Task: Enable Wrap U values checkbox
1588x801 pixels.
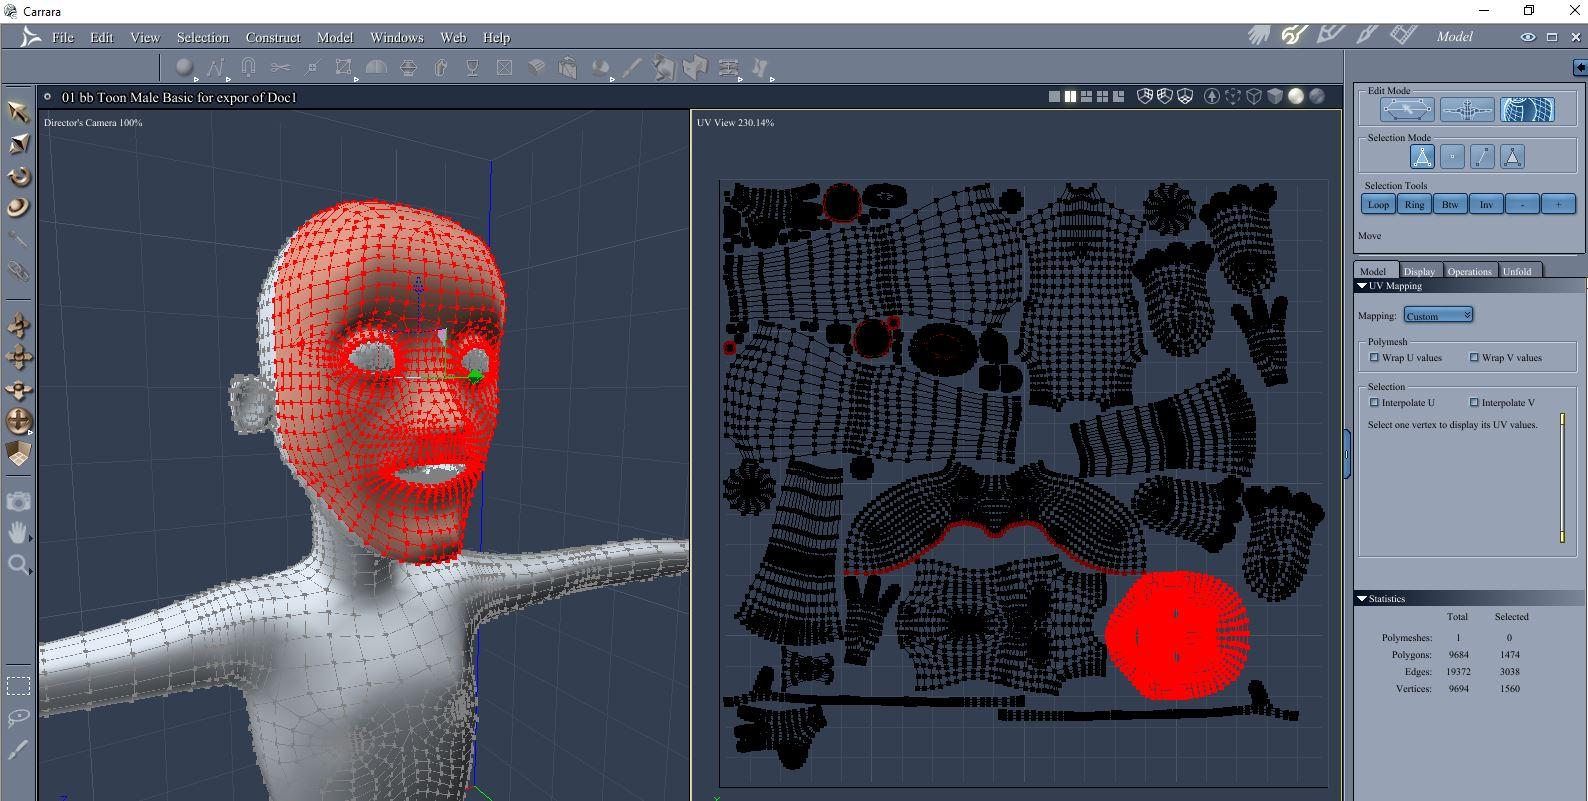Action: [x=1374, y=358]
